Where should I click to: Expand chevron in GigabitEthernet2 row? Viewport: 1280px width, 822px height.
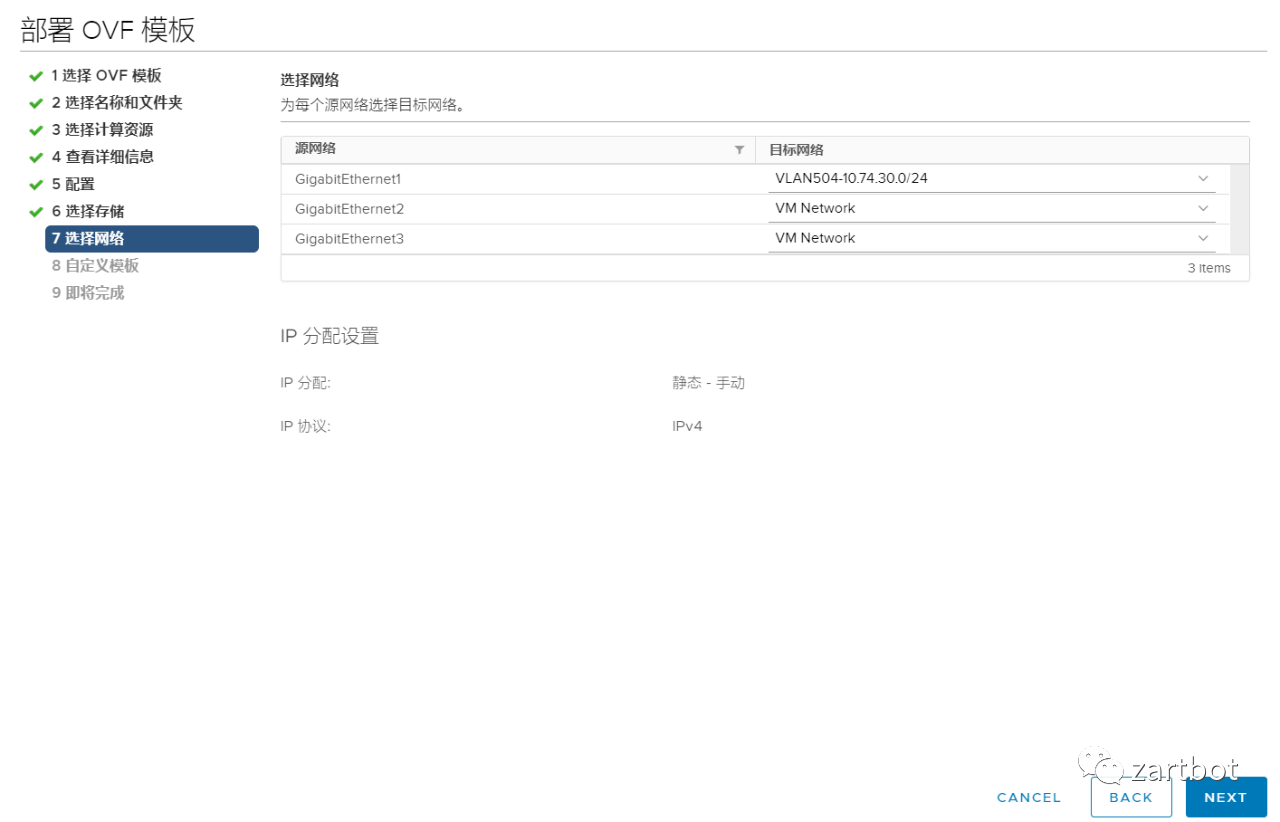point(1203,209)
